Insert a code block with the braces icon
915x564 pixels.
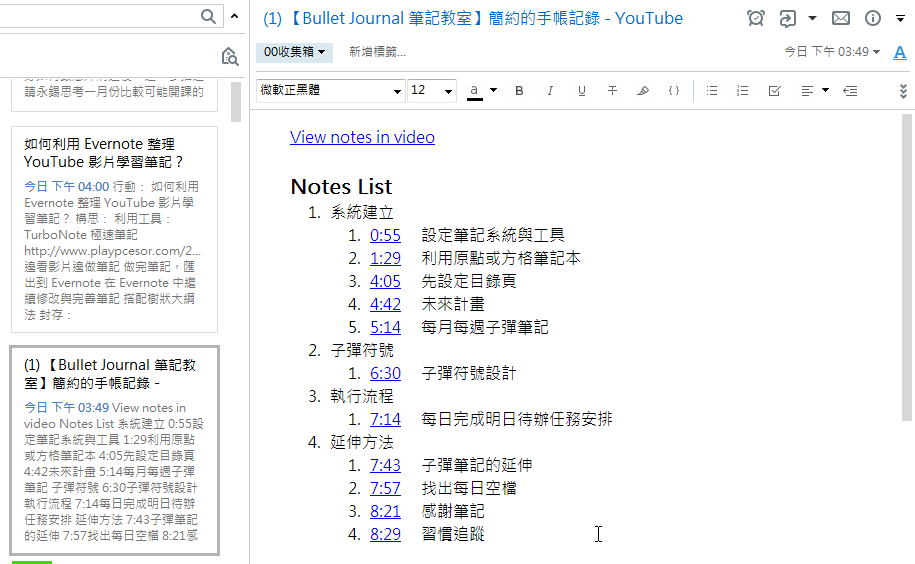click(674, 90)
